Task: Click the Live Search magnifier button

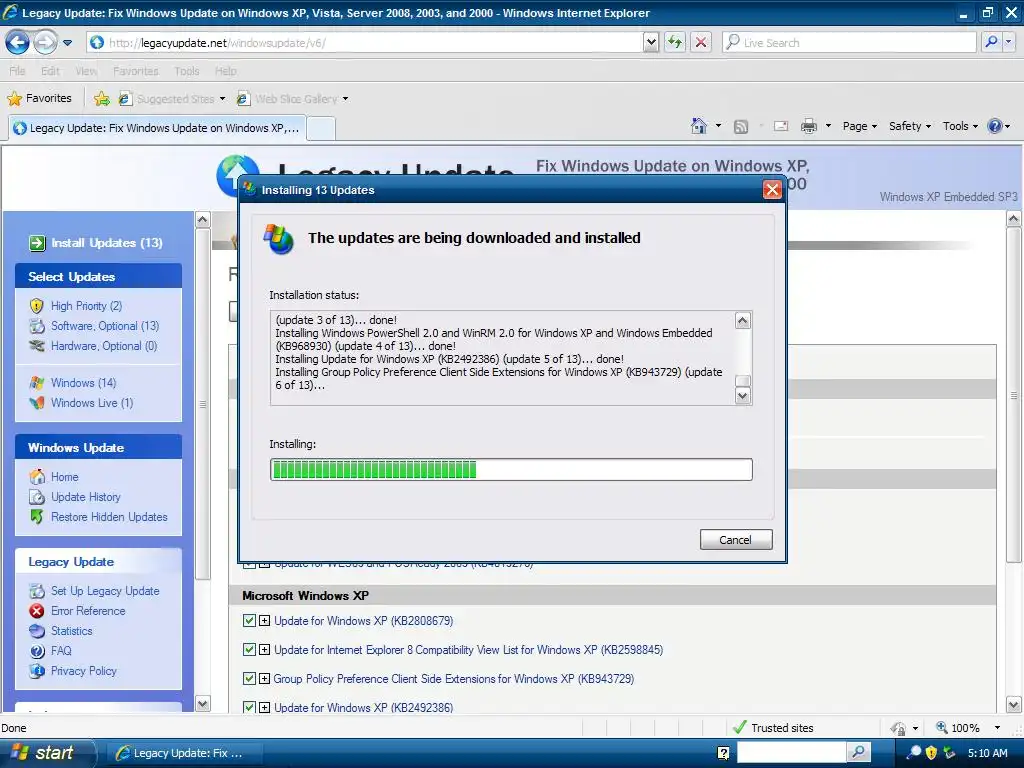Action: [991, 42]
